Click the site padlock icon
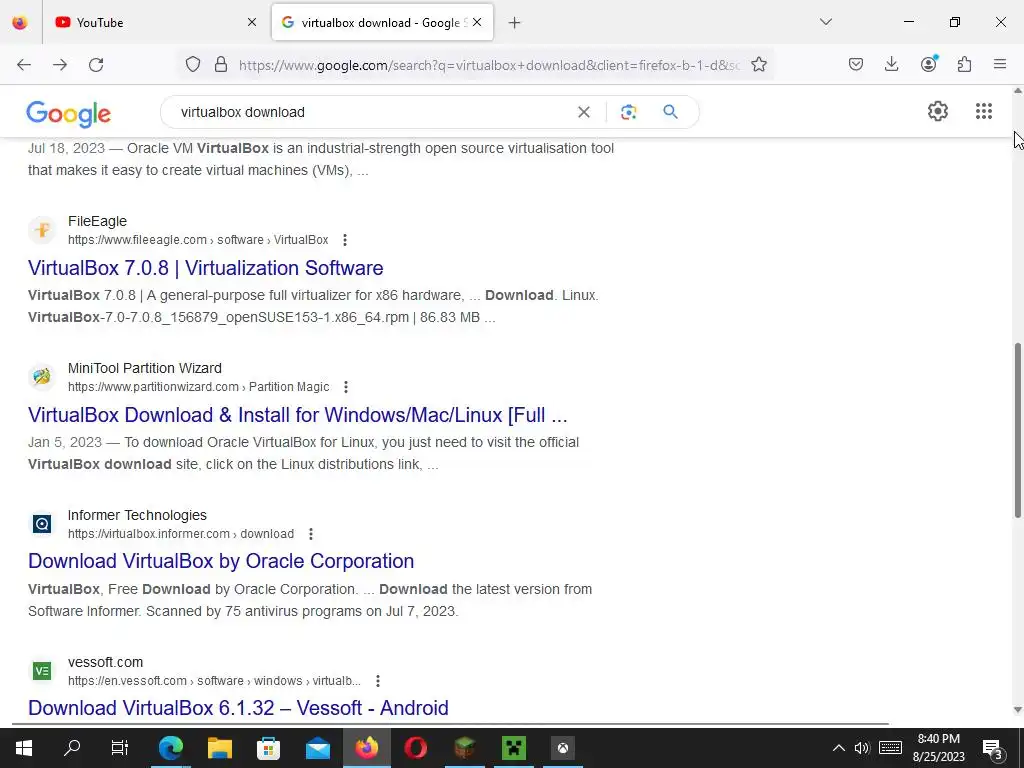 [221, 65]
